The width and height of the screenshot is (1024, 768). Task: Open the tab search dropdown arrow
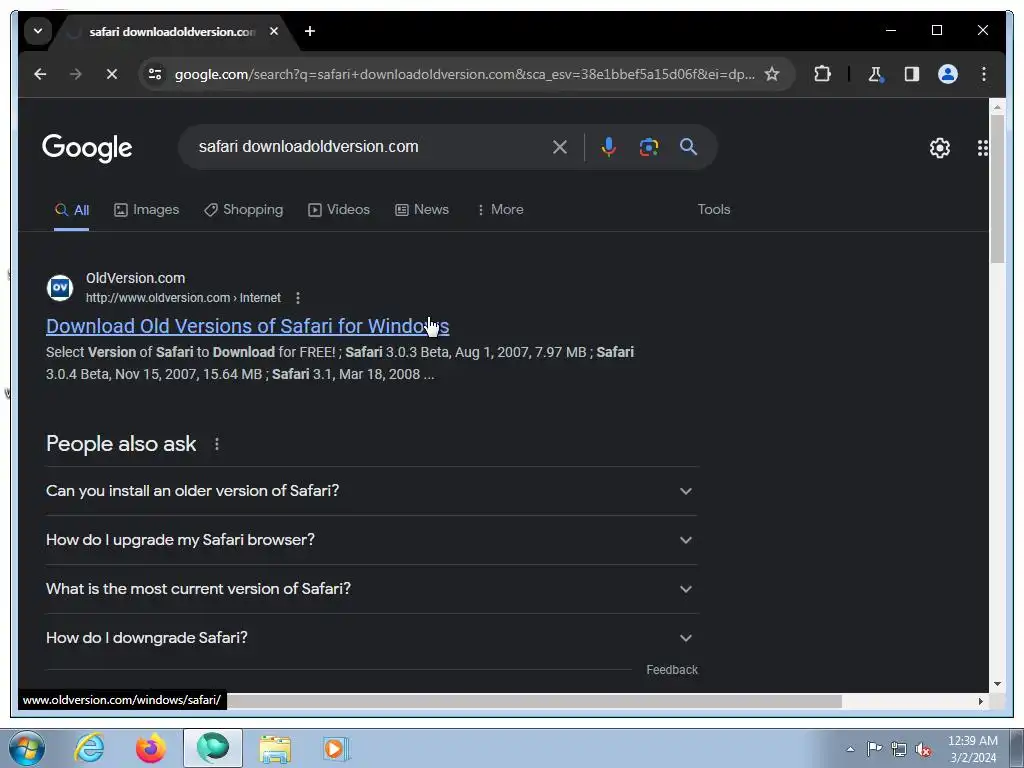[x=38, y=31]
